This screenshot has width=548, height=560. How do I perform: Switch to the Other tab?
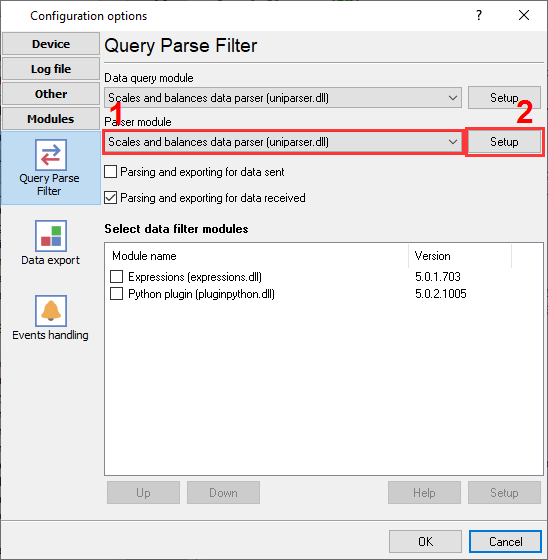pos(51,94)
